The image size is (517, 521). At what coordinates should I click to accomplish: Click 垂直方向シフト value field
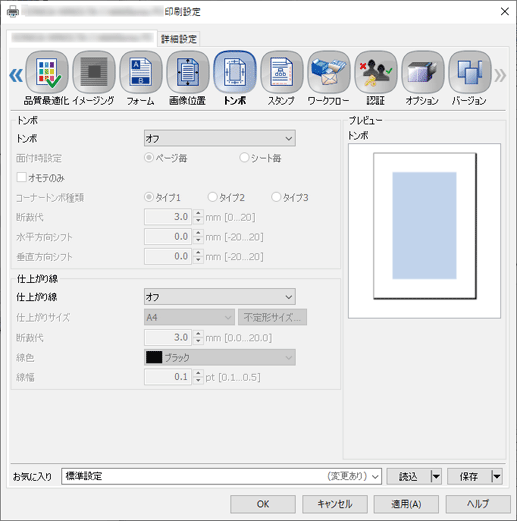click(x=168, y=256)
